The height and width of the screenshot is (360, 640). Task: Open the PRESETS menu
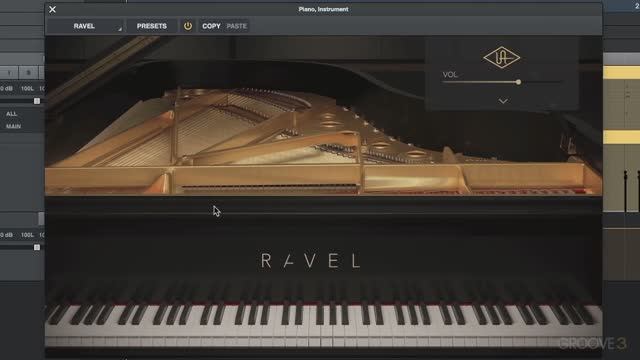tap(151, 26)
